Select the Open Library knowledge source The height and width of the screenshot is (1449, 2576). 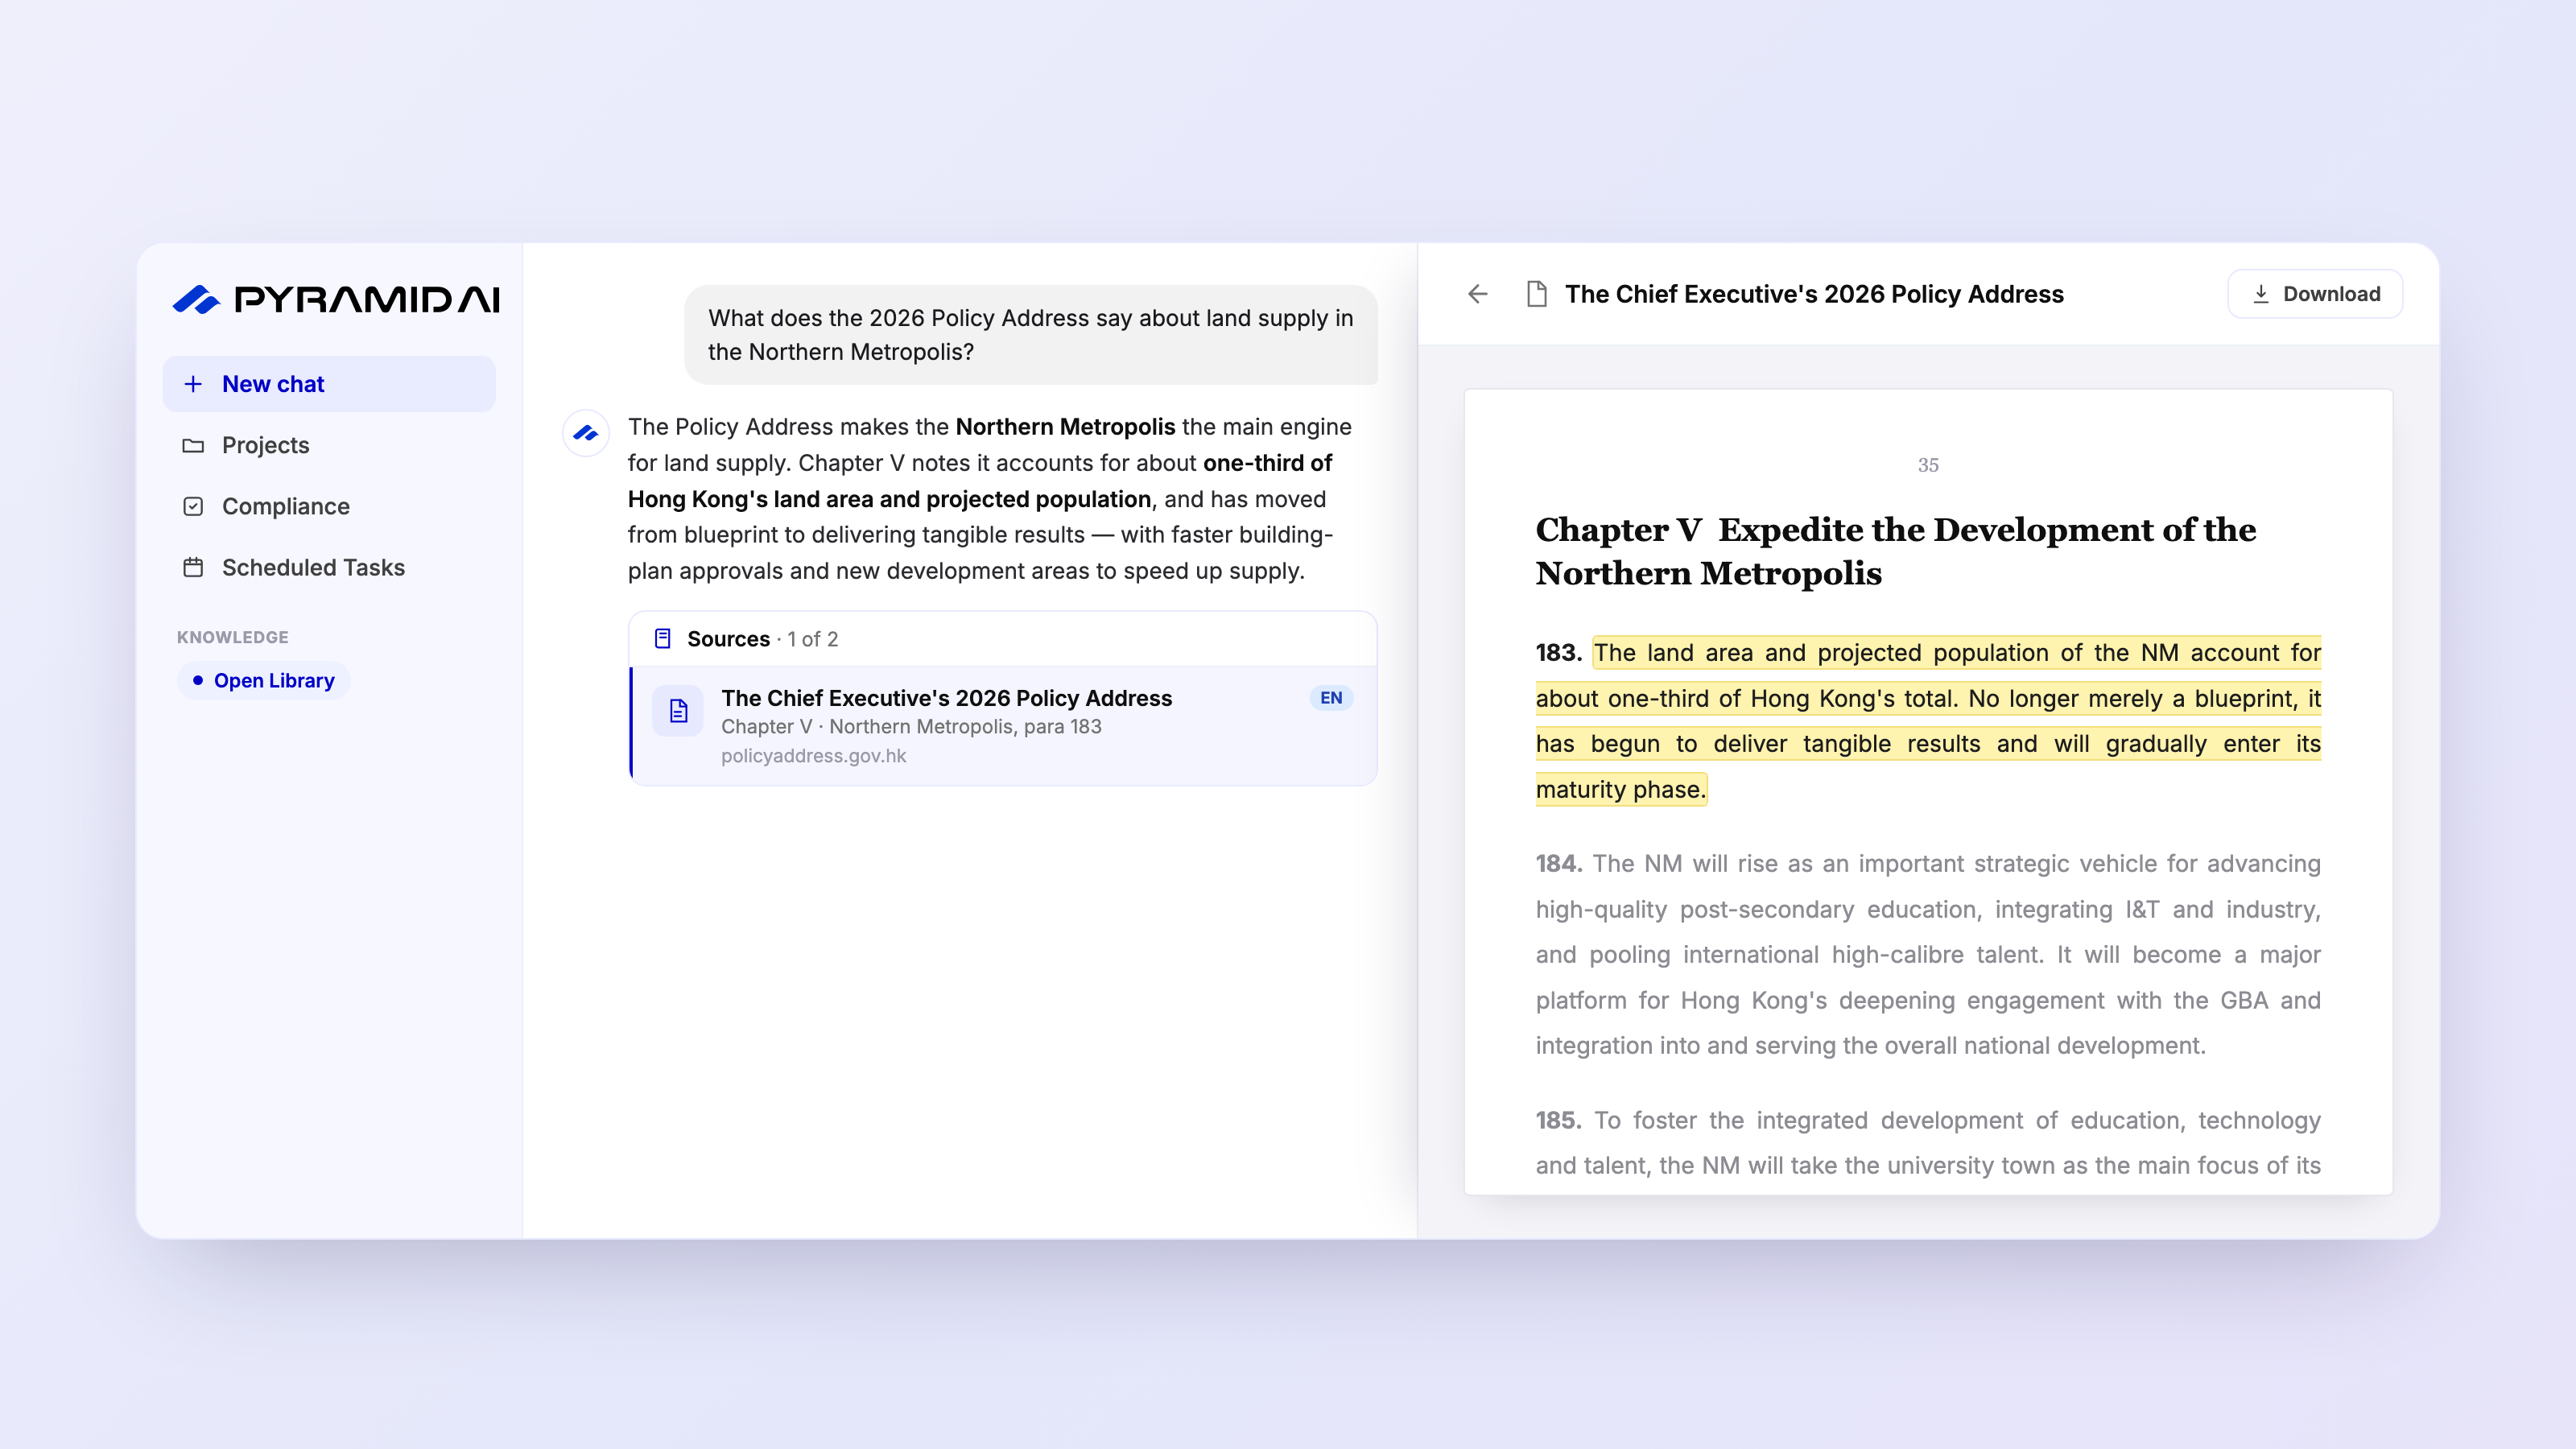point(264,680)
